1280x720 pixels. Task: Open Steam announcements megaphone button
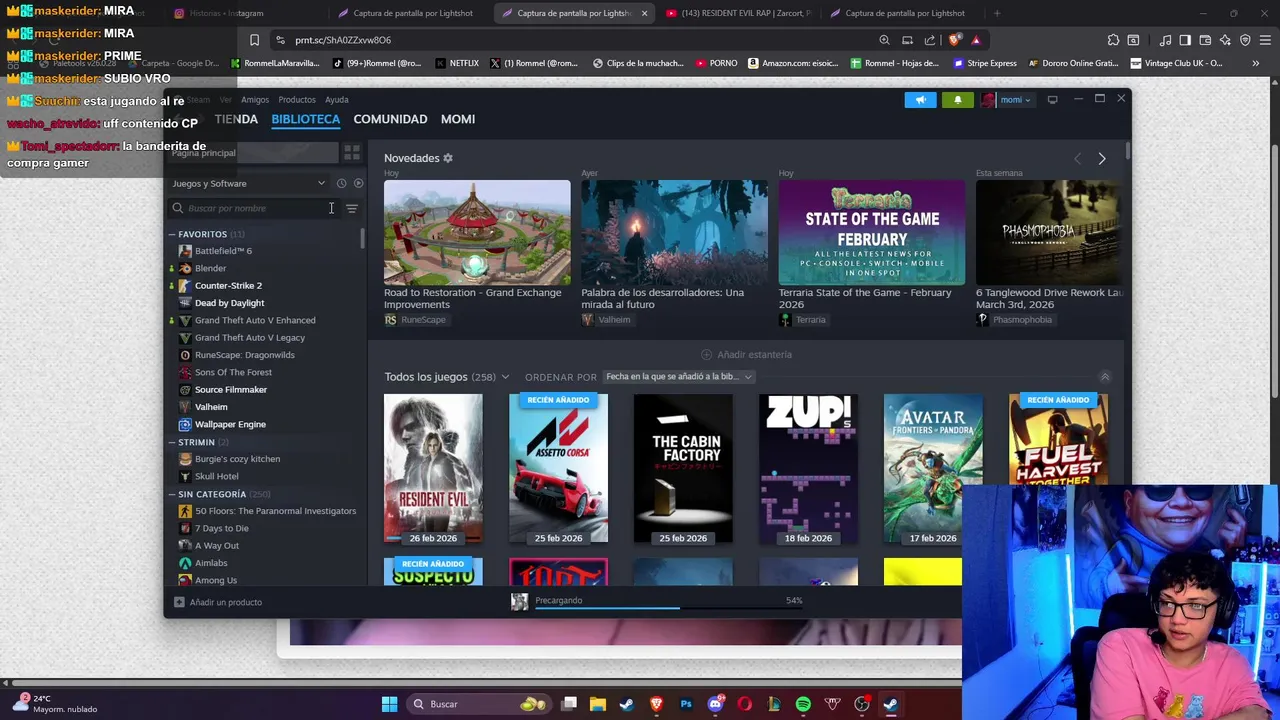click(920, 100)
